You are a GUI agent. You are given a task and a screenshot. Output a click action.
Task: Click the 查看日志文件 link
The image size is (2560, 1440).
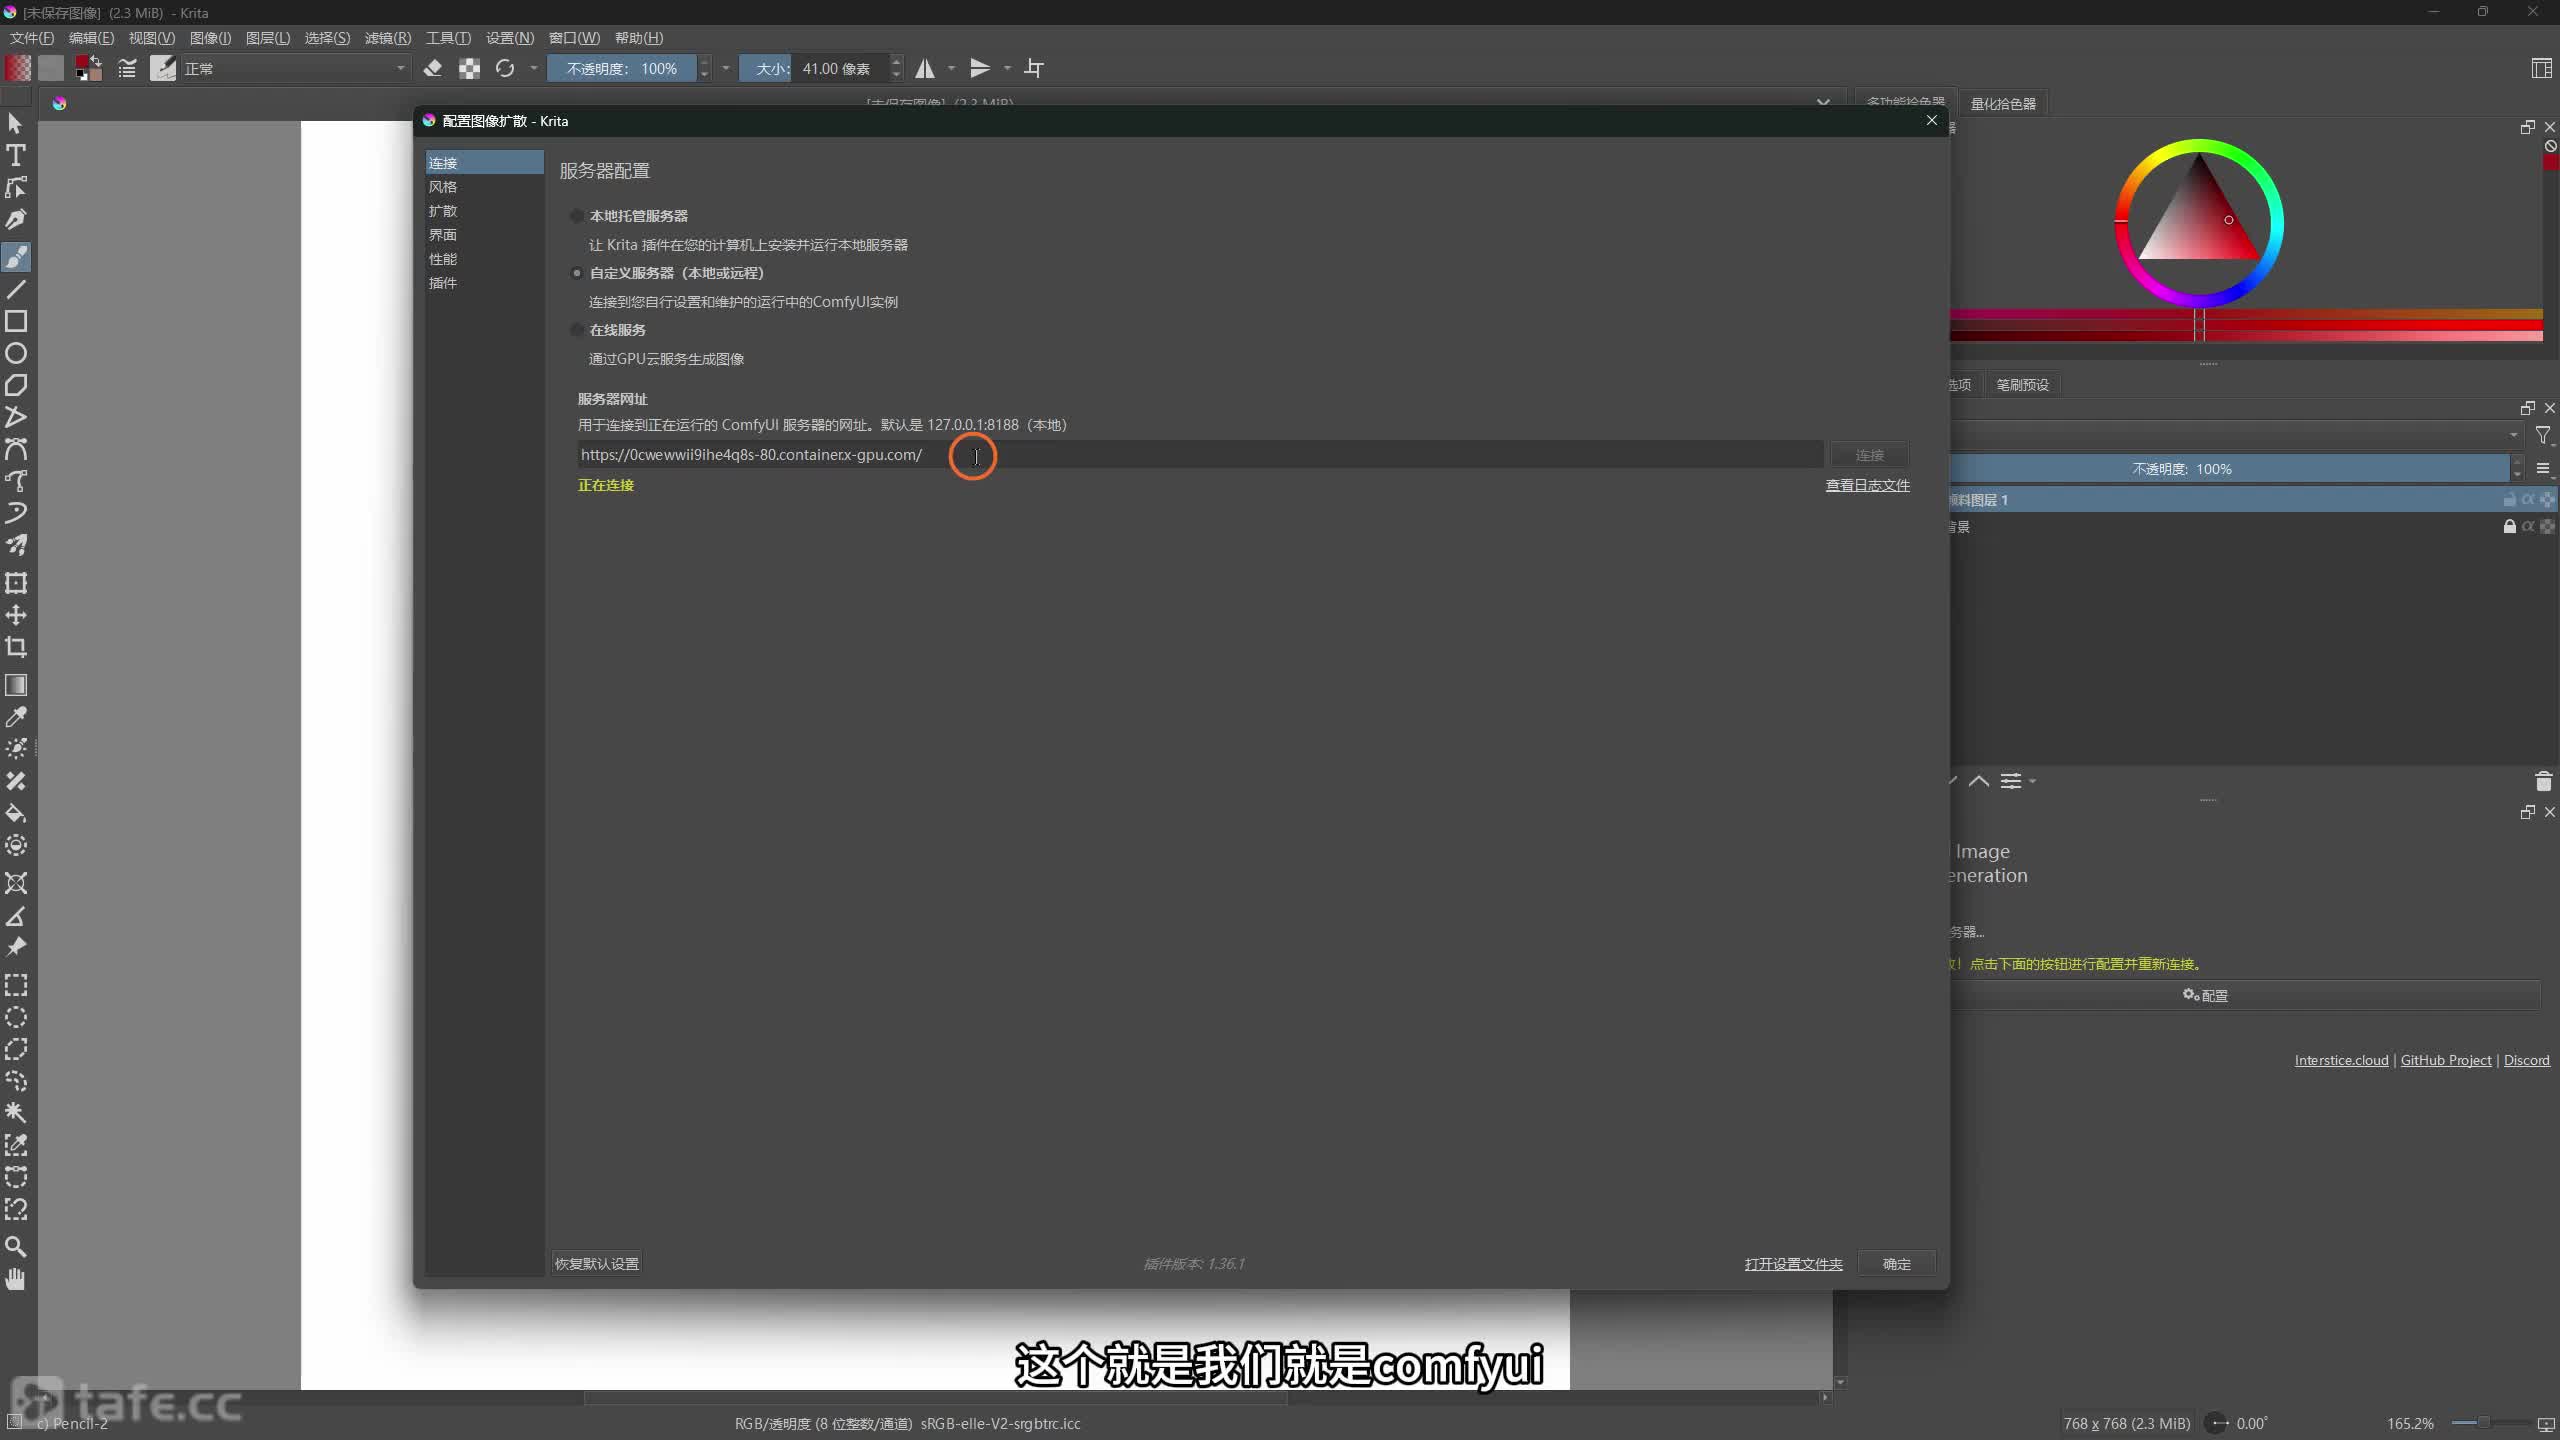click(1867, 485)
